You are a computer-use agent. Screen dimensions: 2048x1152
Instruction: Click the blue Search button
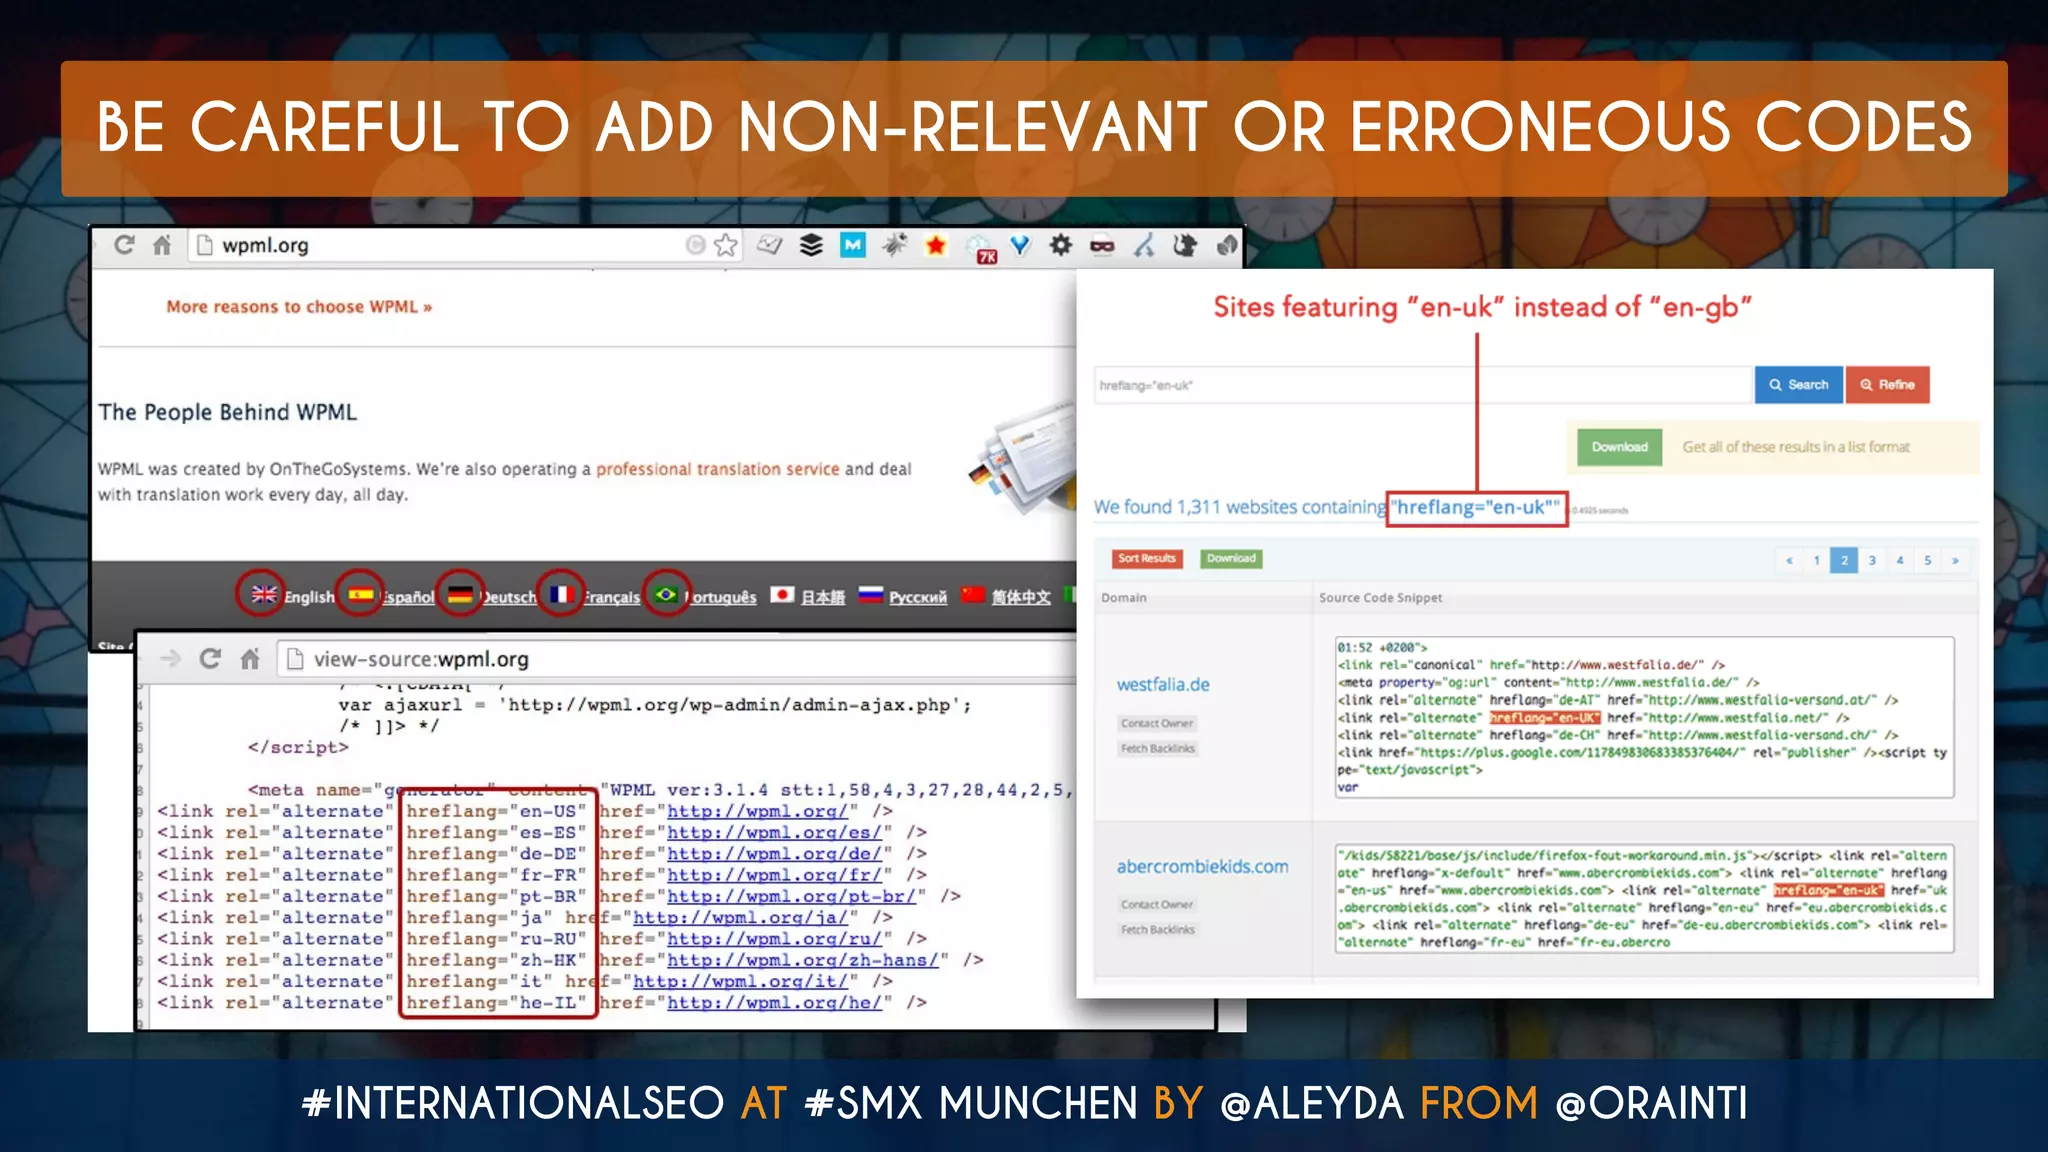1798,385
